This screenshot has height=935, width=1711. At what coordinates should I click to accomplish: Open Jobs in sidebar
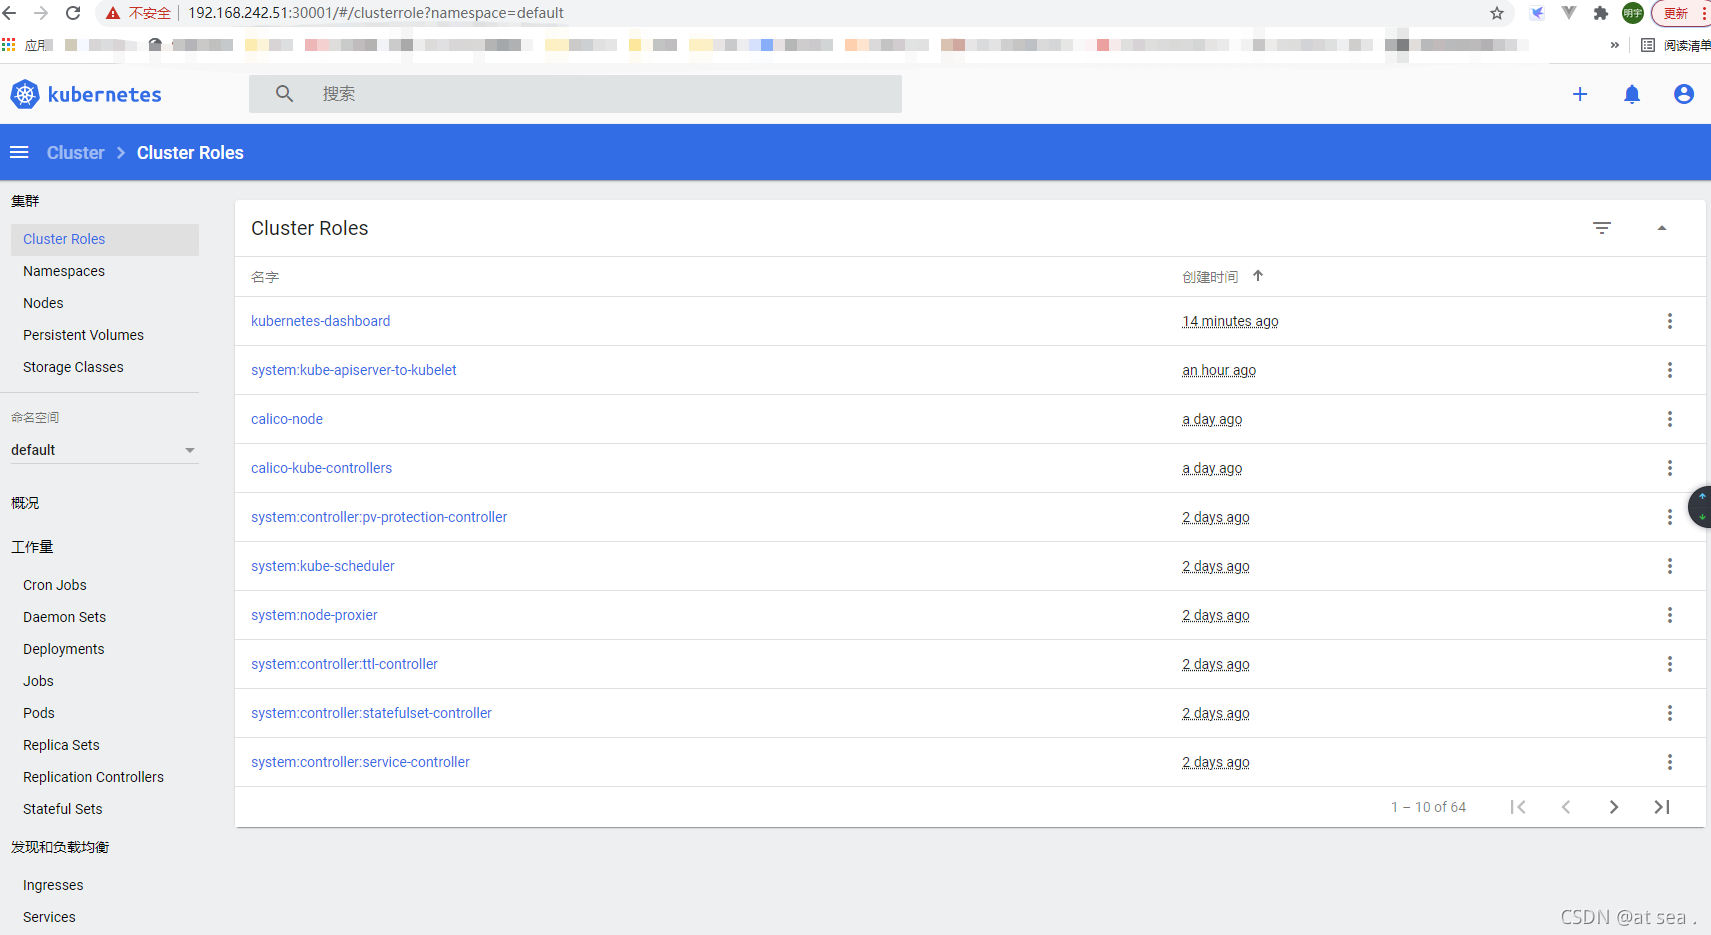(x=38, y=681)
